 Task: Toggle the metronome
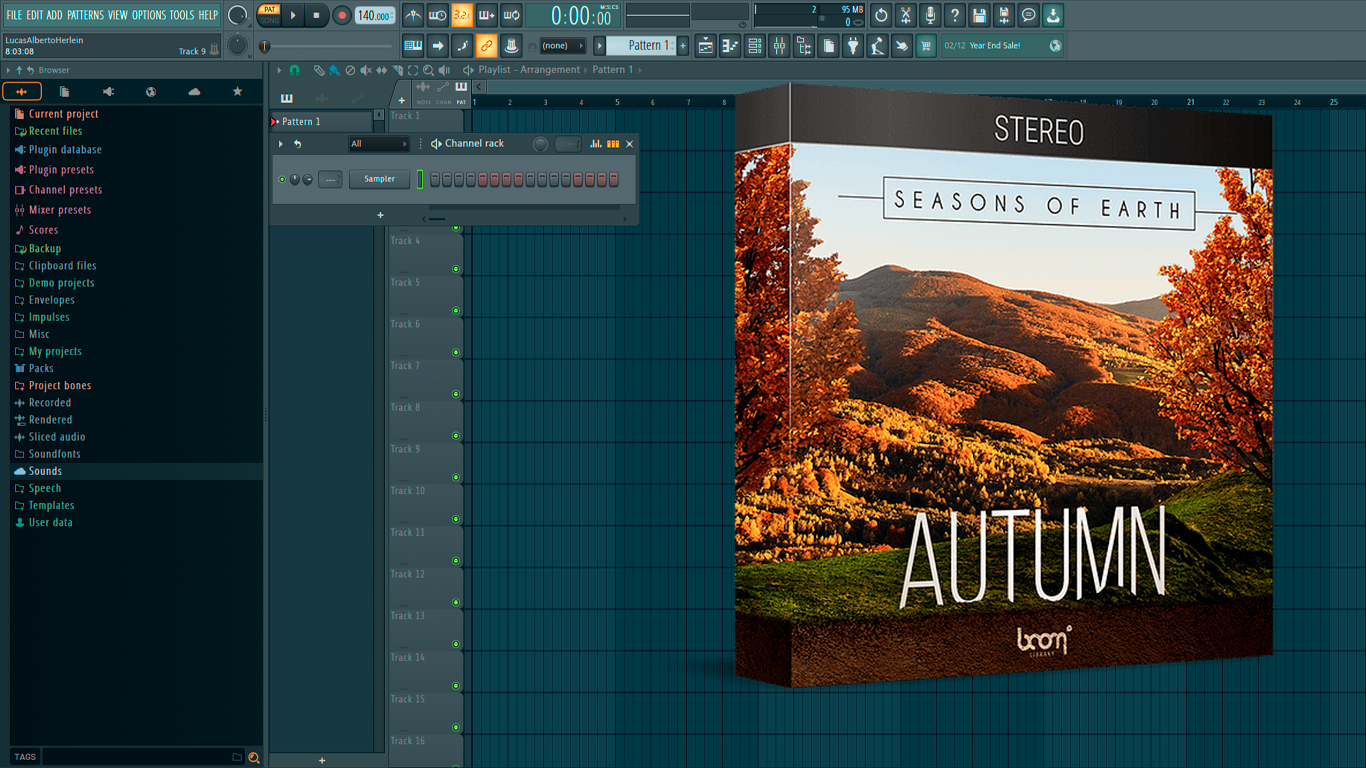tap(413, 15)
